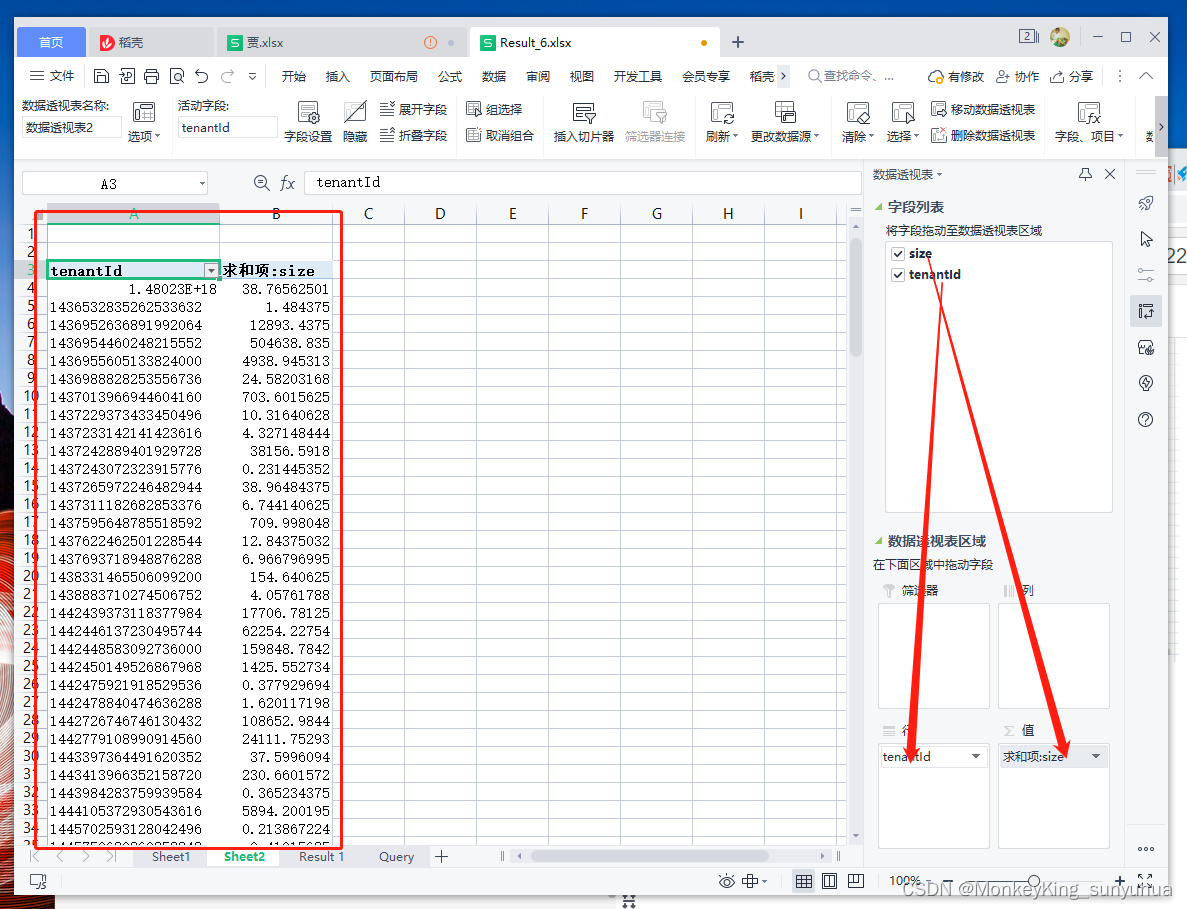The height and width of the screenshot is (909, 1187).
Task: Open the tenantId row field dropdown
Action: click(976, 756)
